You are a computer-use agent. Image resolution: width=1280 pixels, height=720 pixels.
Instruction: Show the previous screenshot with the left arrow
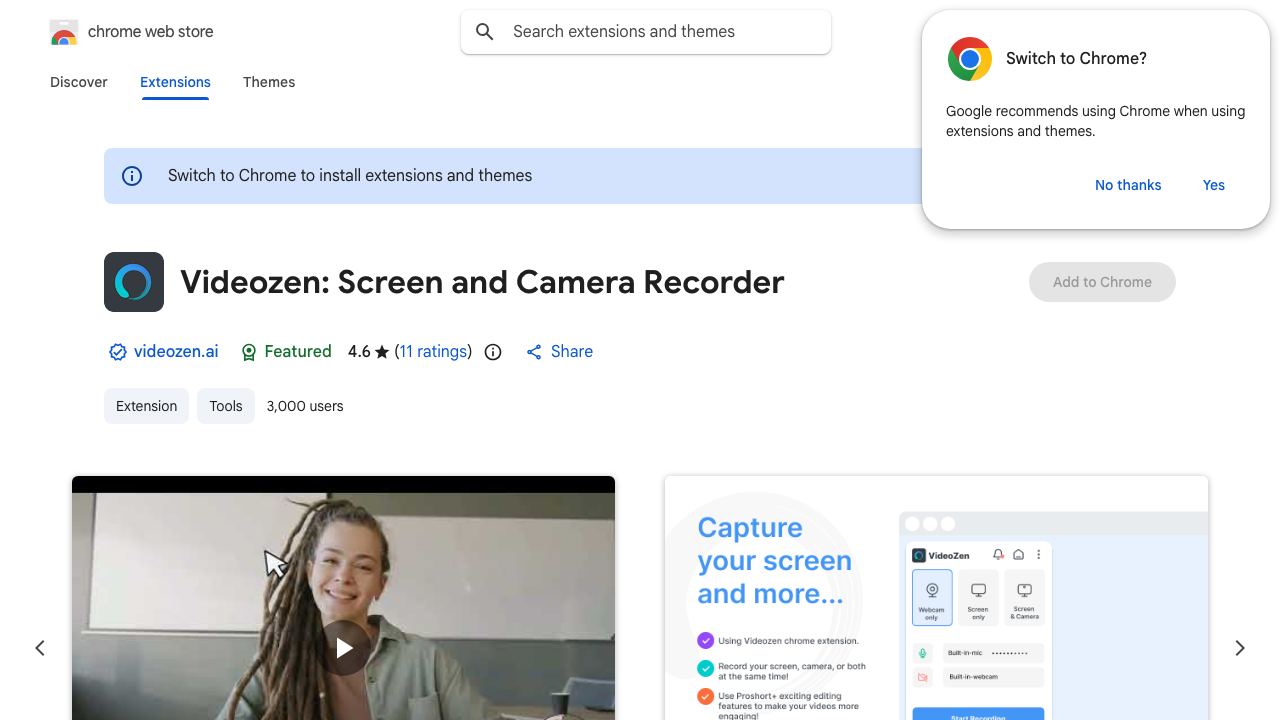click(x=40, y=648)
